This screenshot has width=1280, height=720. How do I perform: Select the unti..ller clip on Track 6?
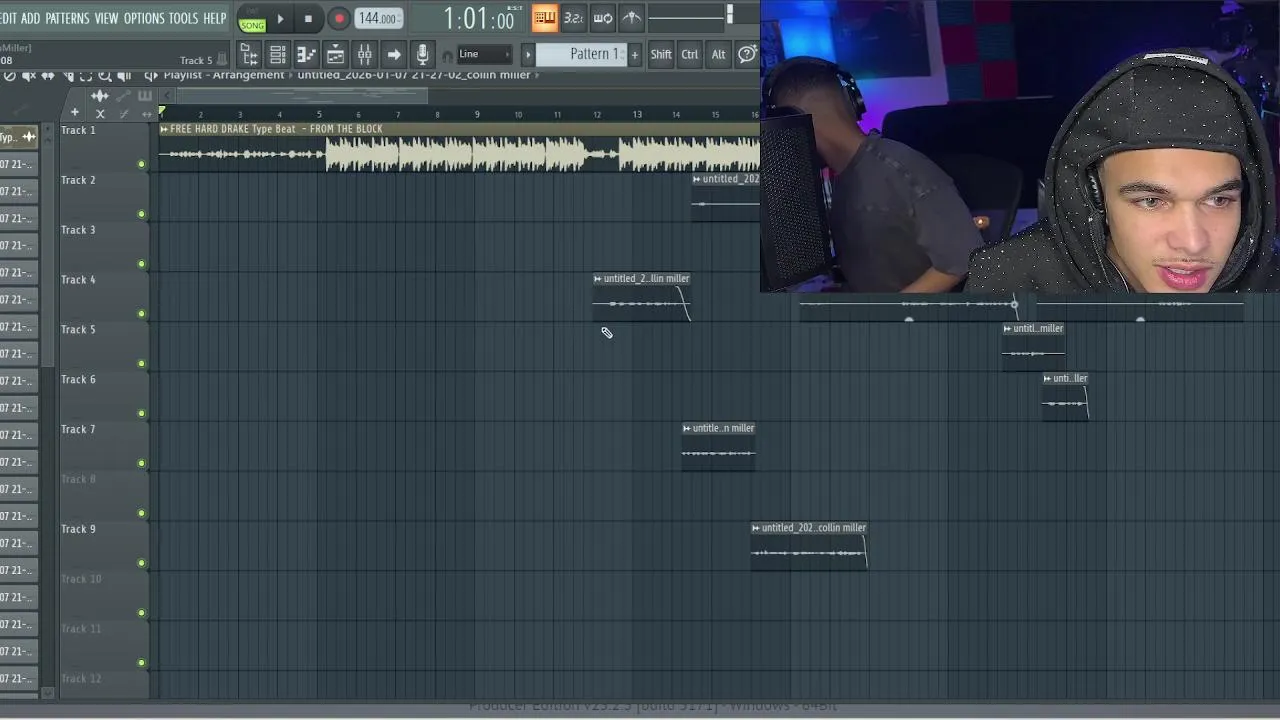pos(1065,397)
